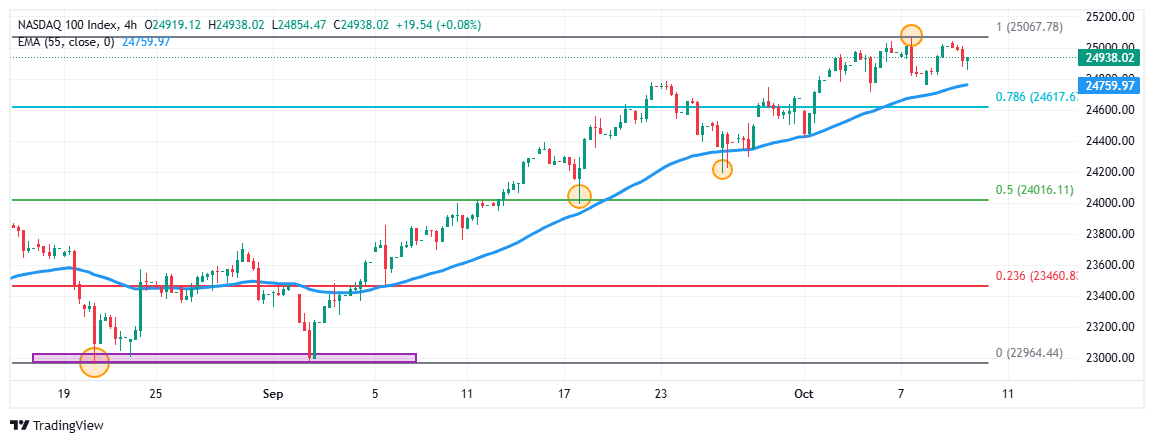Click the 0.786 (24617.67) Fibonacci label
1154x443 pixels.
point(1037,97)
